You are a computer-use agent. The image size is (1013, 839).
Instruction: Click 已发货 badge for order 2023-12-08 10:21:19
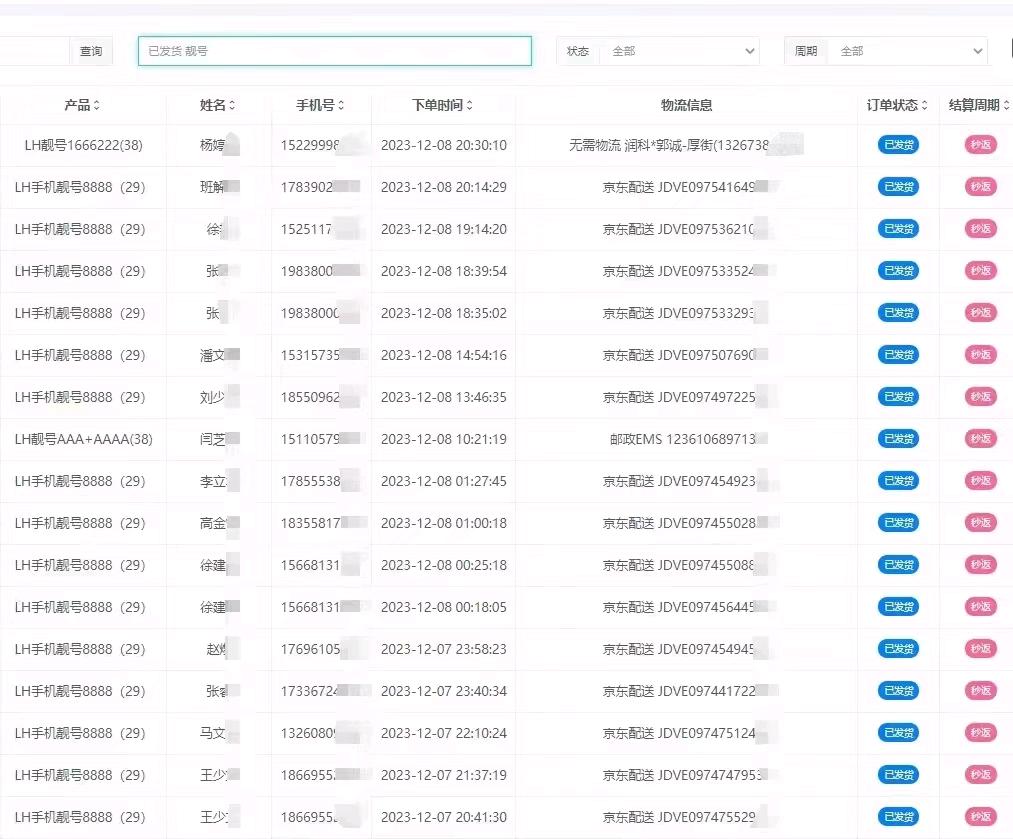898,439
